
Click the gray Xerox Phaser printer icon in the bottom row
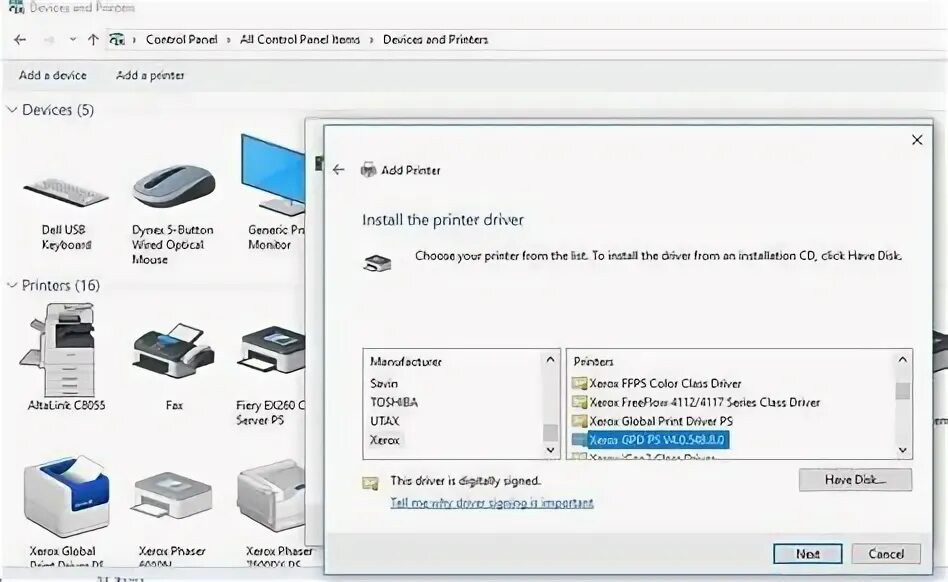tap(271, 496)
